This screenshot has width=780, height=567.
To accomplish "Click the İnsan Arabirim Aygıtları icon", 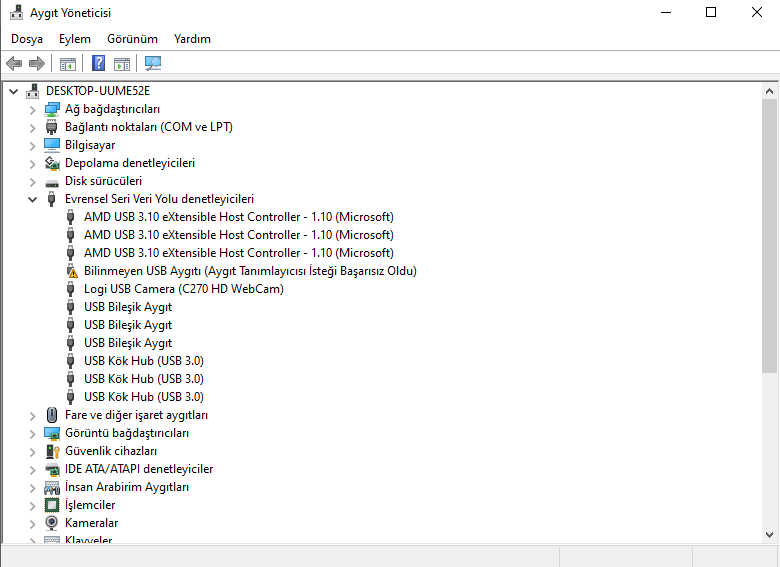I will pyautogui.click(x=52, y=487).
